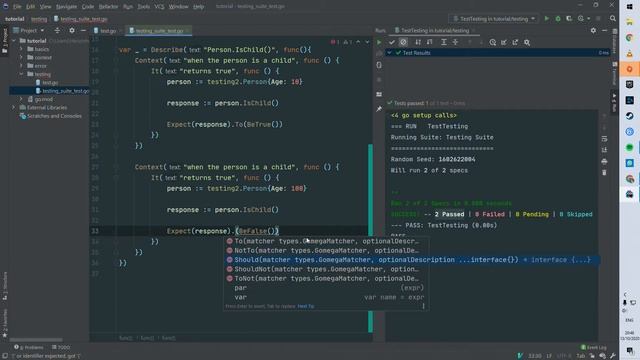
Task: Choose Should(matcher...) completion suggestion
Action: click(x=412, y=260)
